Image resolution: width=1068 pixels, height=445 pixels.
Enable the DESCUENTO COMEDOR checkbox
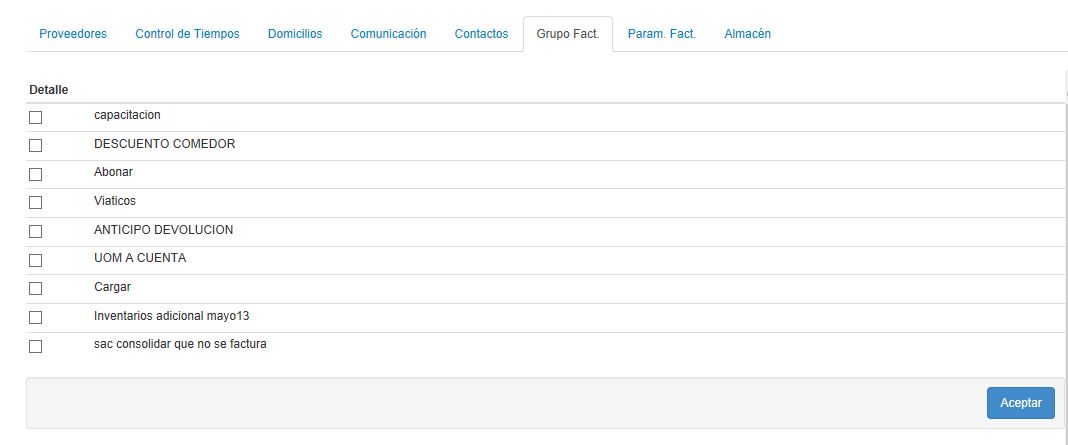(36, 145)
